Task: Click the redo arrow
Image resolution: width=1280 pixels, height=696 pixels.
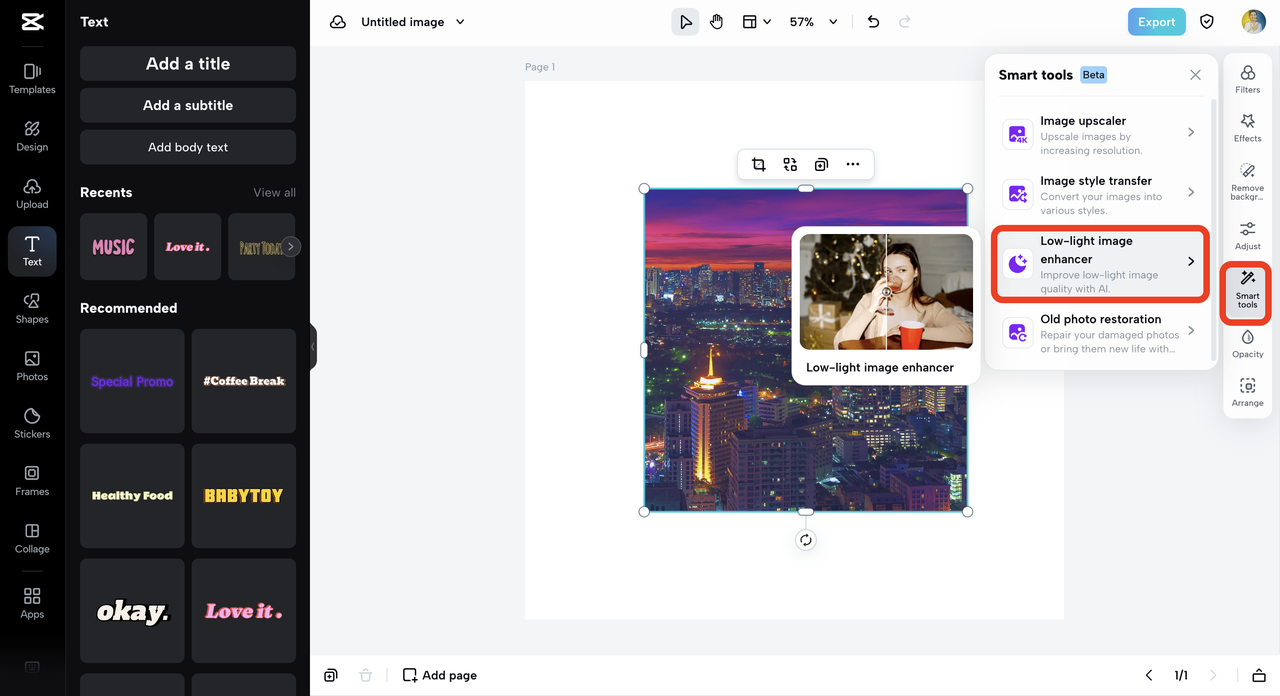Action: [x=905, y=22]
